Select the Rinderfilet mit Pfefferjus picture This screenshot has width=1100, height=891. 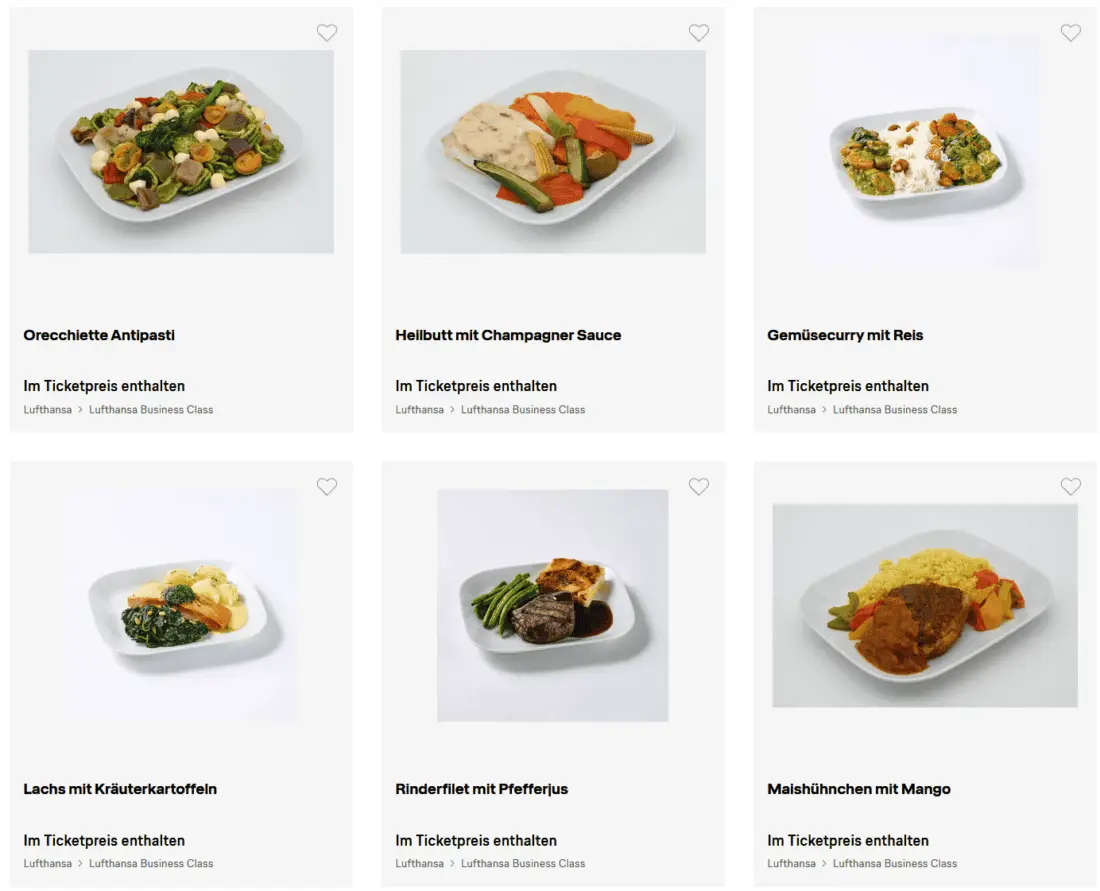point(553,605)
